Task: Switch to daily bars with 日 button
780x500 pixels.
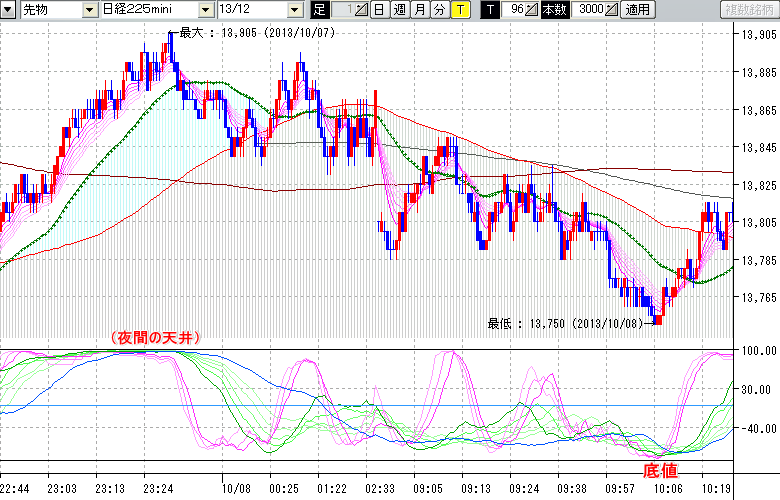Action: point(379,10)
